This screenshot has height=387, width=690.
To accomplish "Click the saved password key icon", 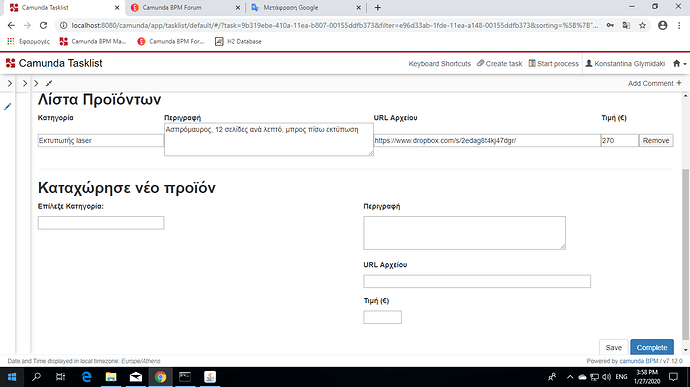I will coord(610,26).
